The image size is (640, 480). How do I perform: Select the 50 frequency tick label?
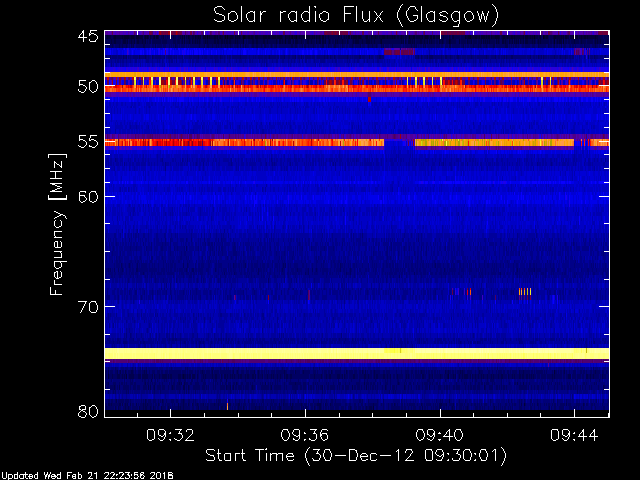click(x=88, y=87)
